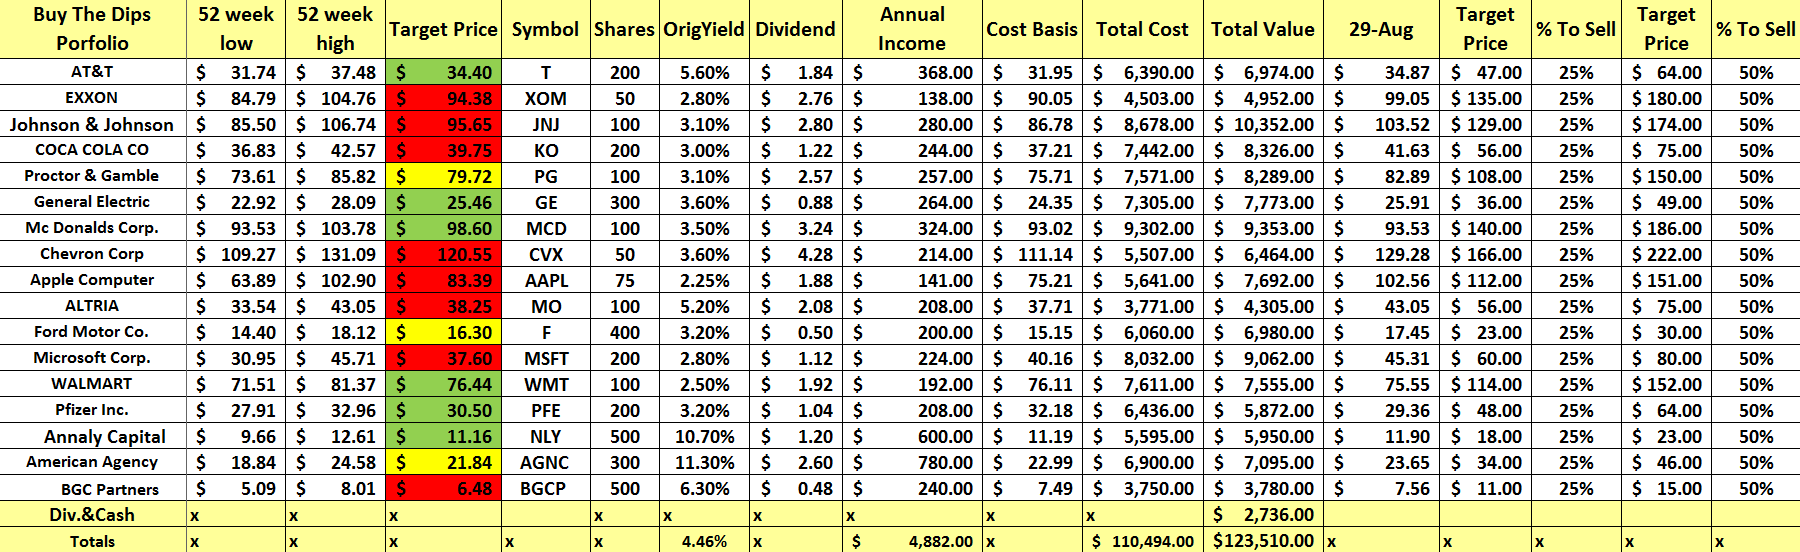Select the 'AT&T' row name cell

pos(93,72)
